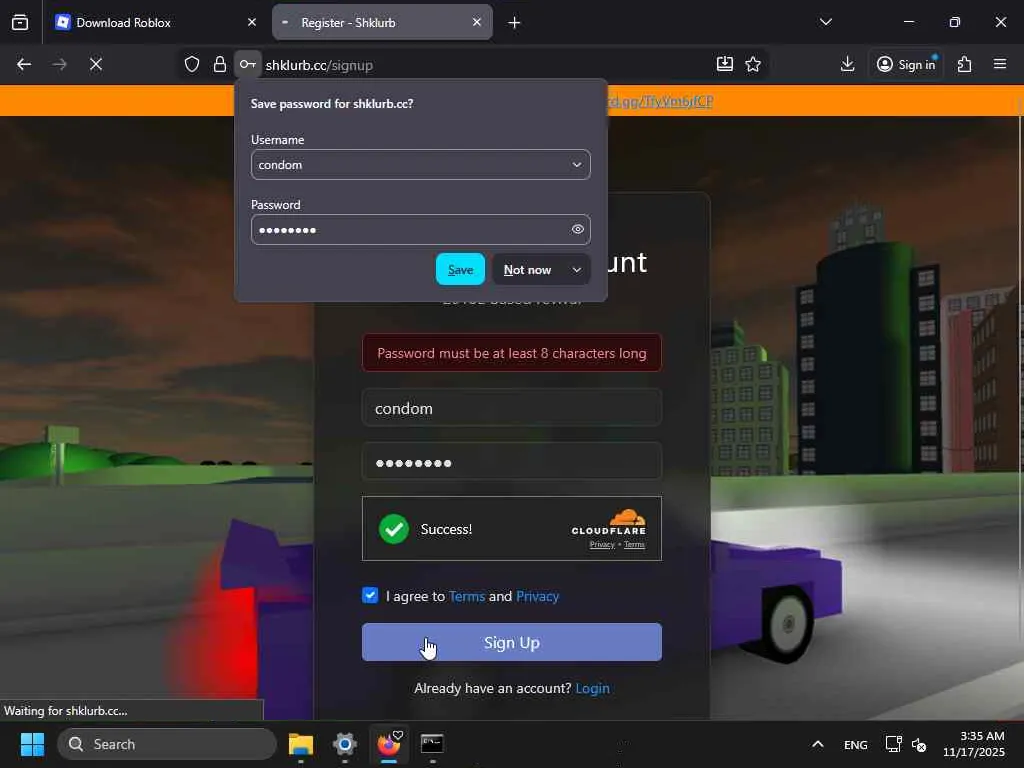Show hidden system tray icons

coord(817,744)
